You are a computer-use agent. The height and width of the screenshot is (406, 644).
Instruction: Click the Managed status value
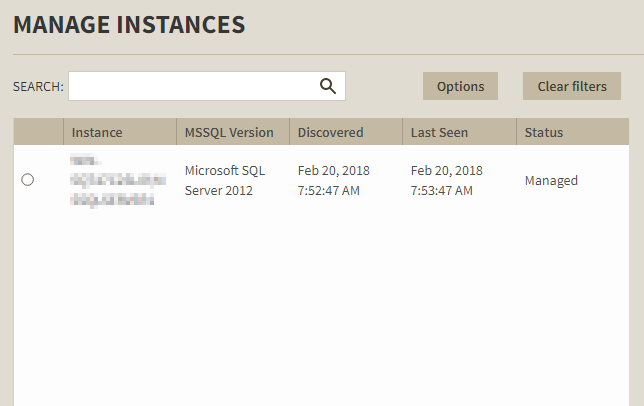[551, 181]
